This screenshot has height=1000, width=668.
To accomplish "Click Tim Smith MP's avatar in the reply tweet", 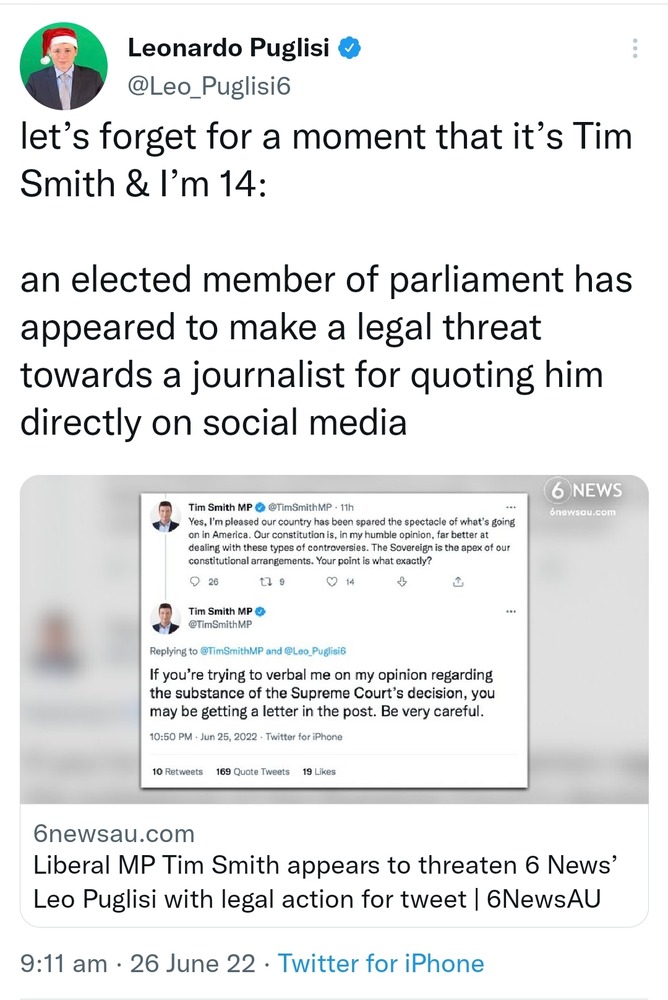I will tap(165, 618).
